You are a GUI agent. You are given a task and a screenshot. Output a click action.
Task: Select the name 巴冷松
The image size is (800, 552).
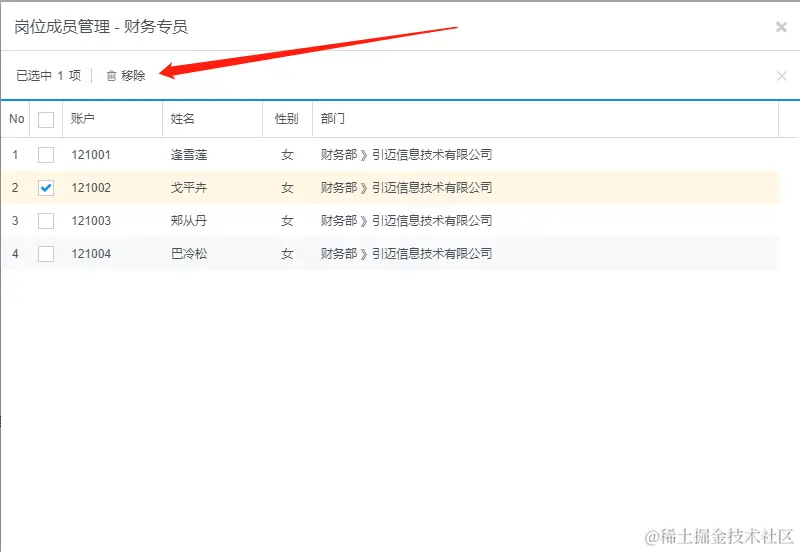(189, 254)
